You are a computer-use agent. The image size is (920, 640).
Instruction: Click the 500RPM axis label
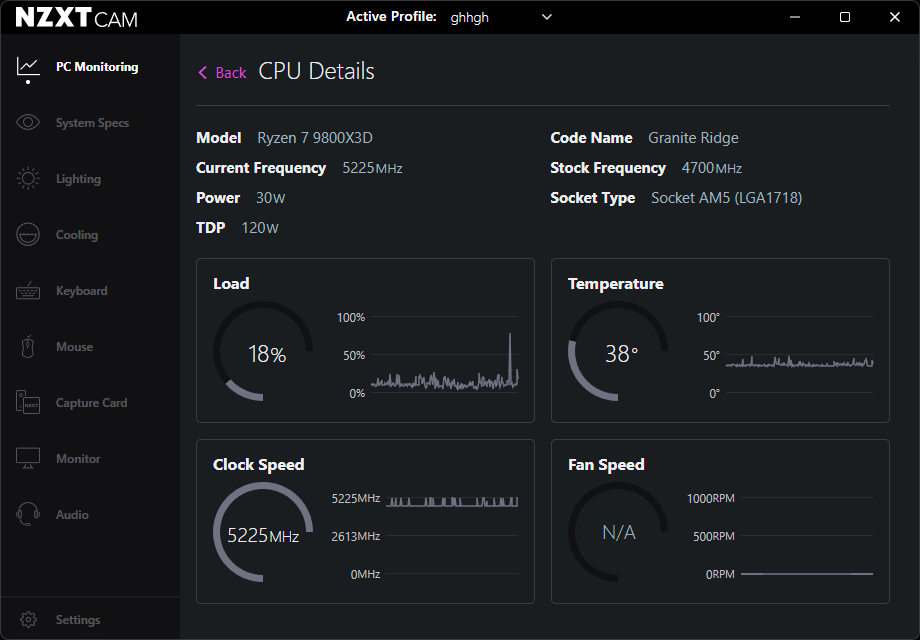713,536
